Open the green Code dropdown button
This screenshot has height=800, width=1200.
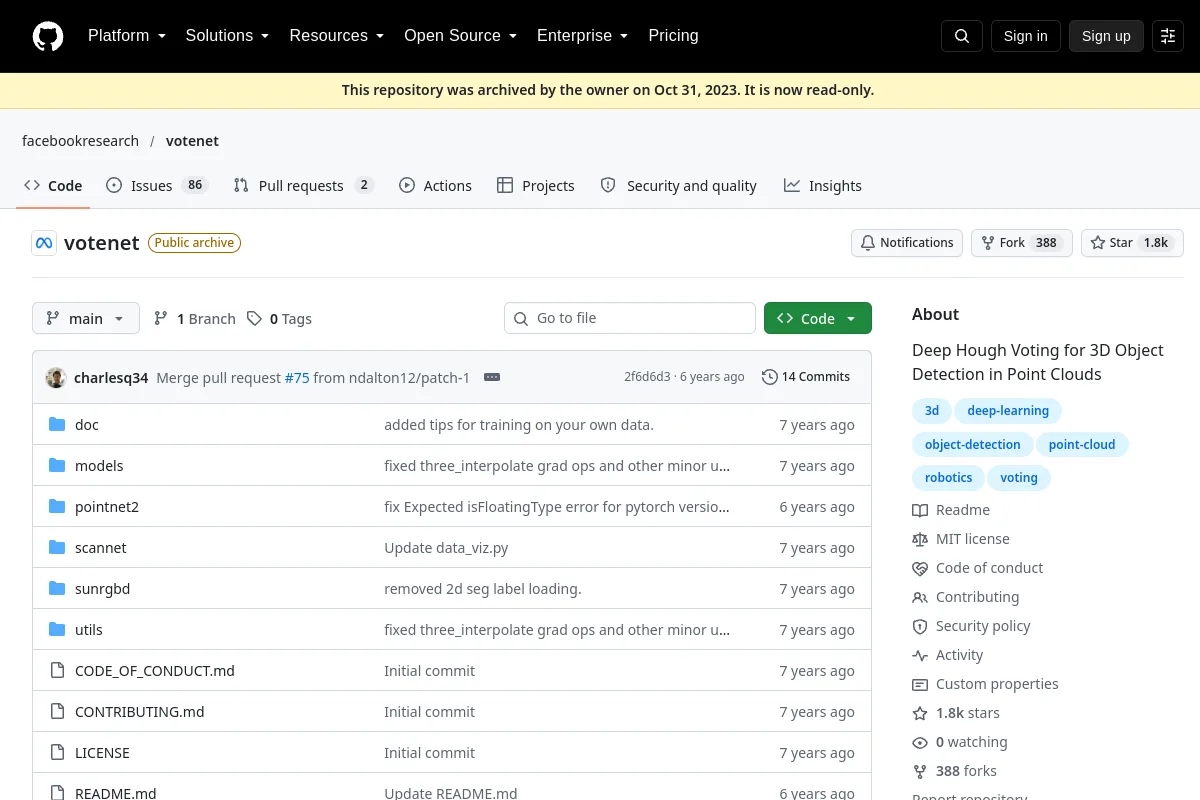(818, 318)
